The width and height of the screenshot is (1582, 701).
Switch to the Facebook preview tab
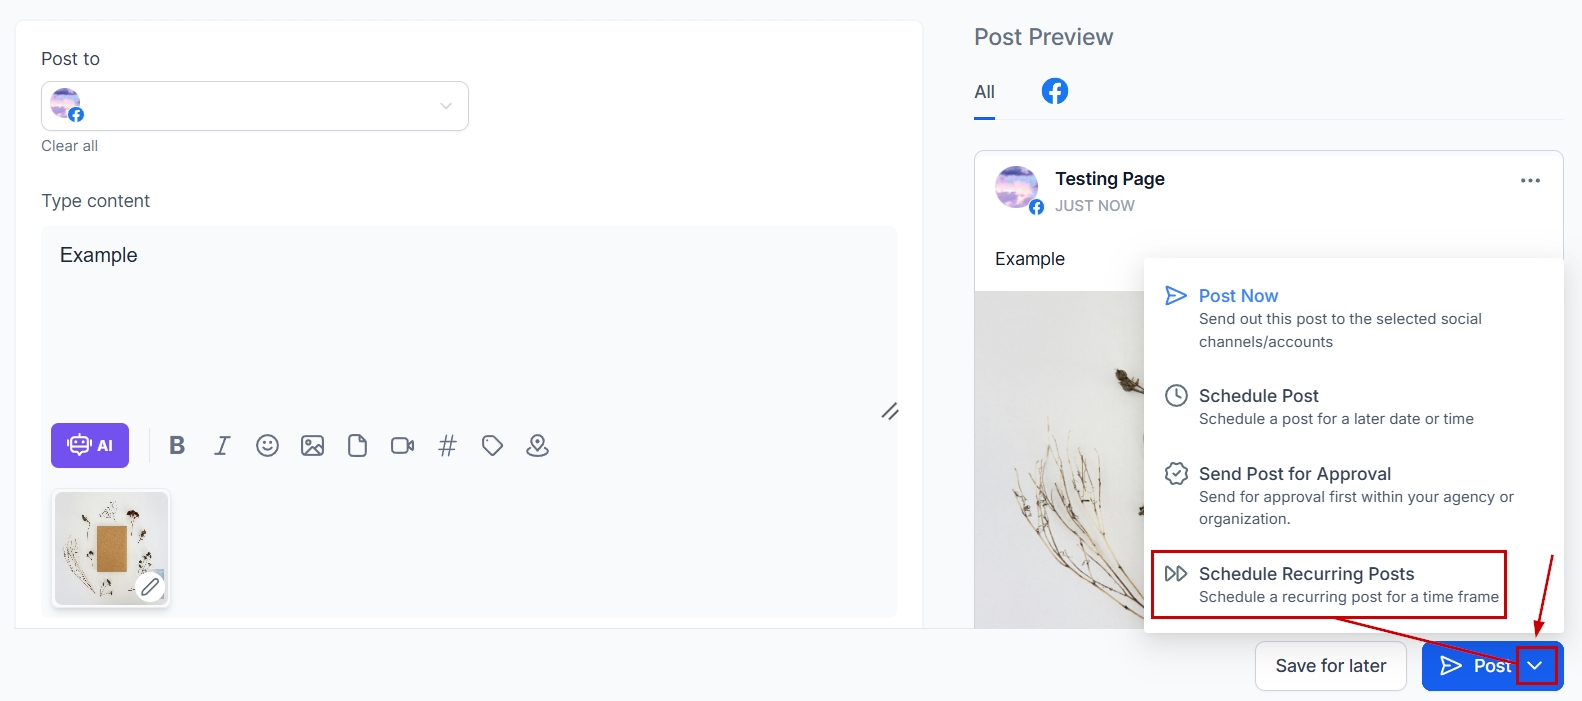(1055, 91)
